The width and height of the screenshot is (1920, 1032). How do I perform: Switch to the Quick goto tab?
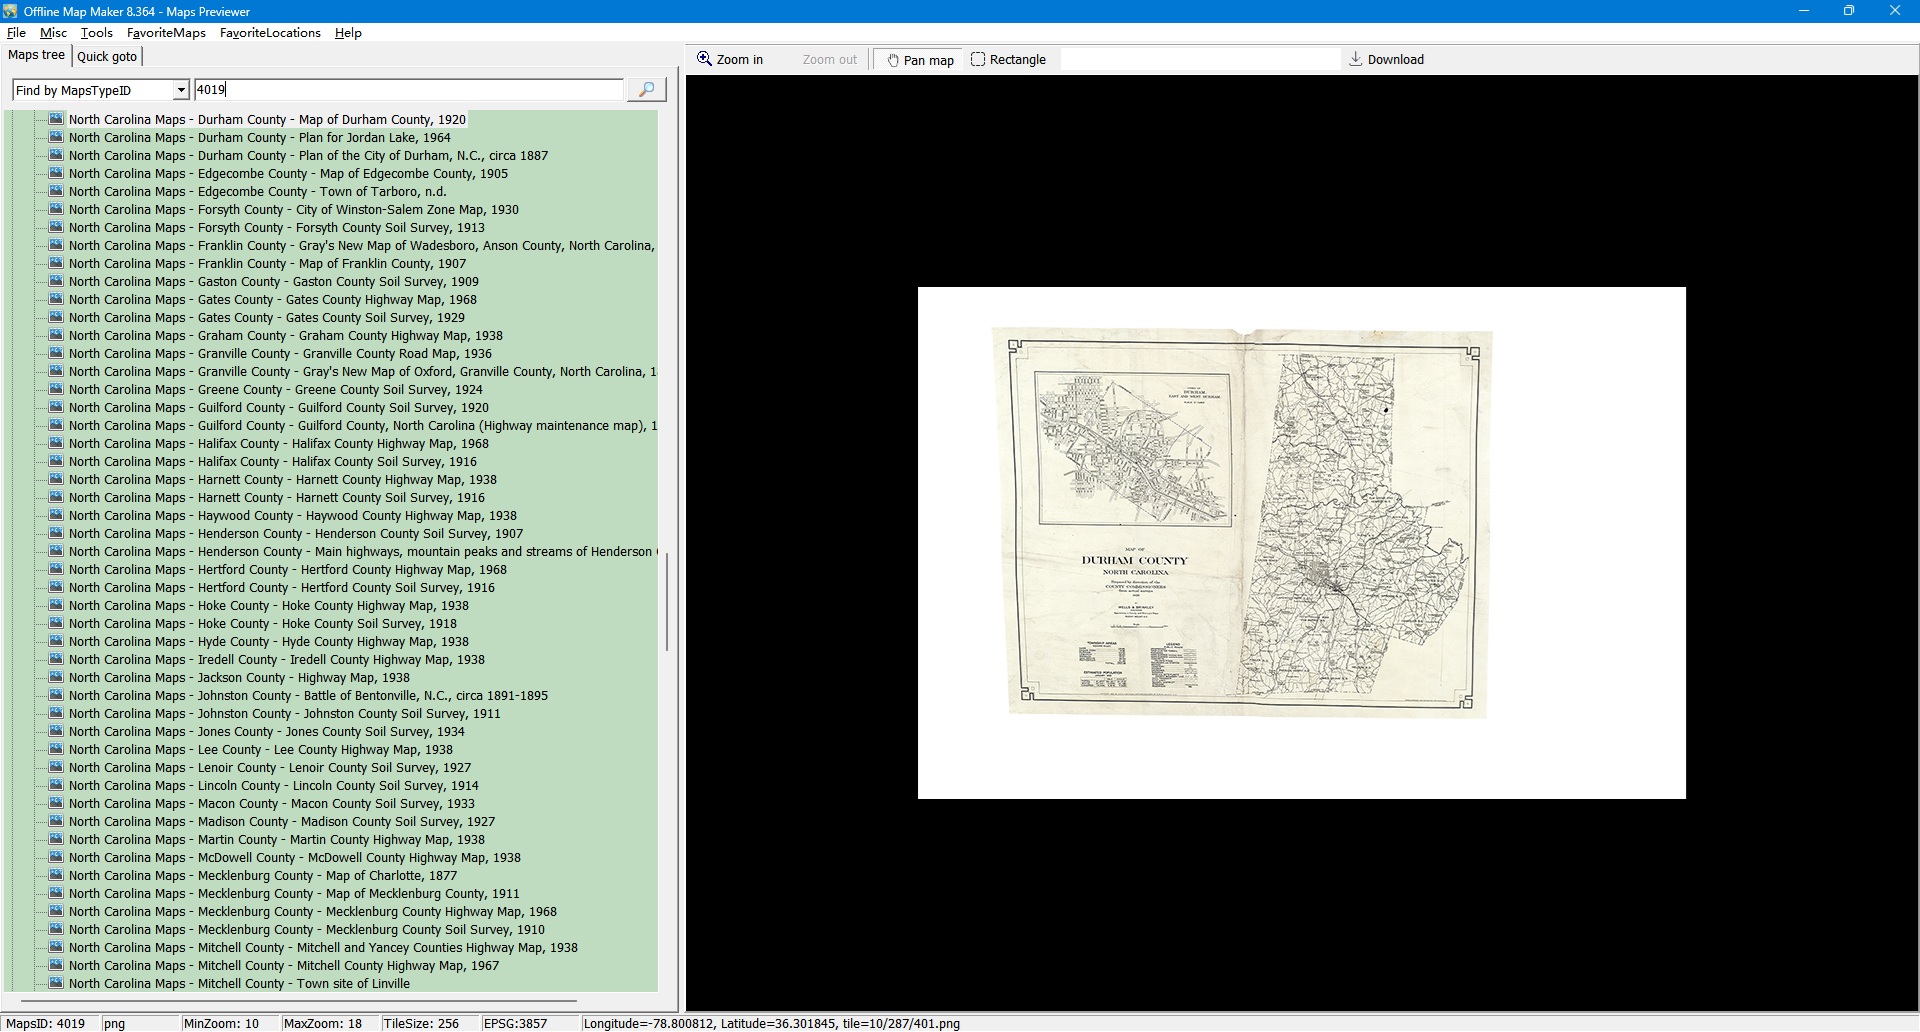point(107,57)
